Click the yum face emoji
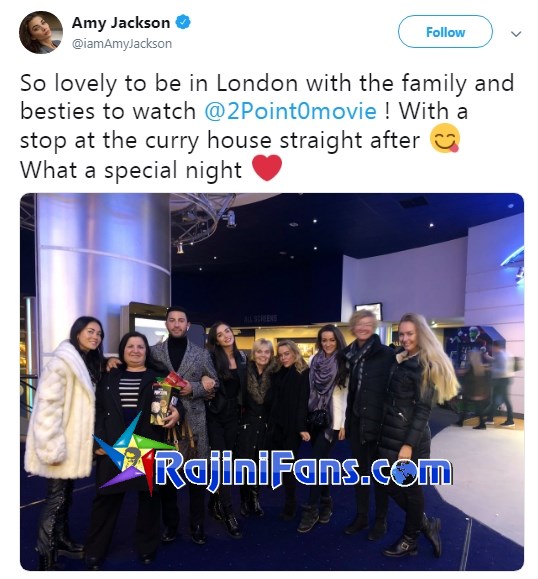Image resolution: width=538 pixels, height=579 pixels. click(x=445, y=138)
